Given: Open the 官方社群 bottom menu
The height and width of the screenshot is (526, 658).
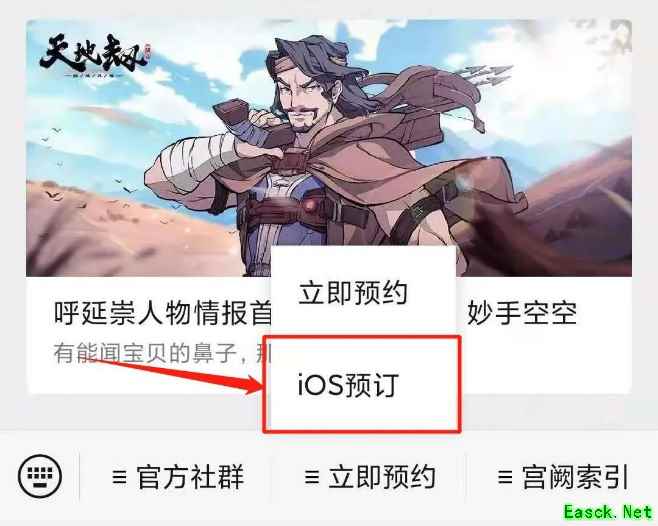Looking at the screenshot, I should click(x=178, y=477).
